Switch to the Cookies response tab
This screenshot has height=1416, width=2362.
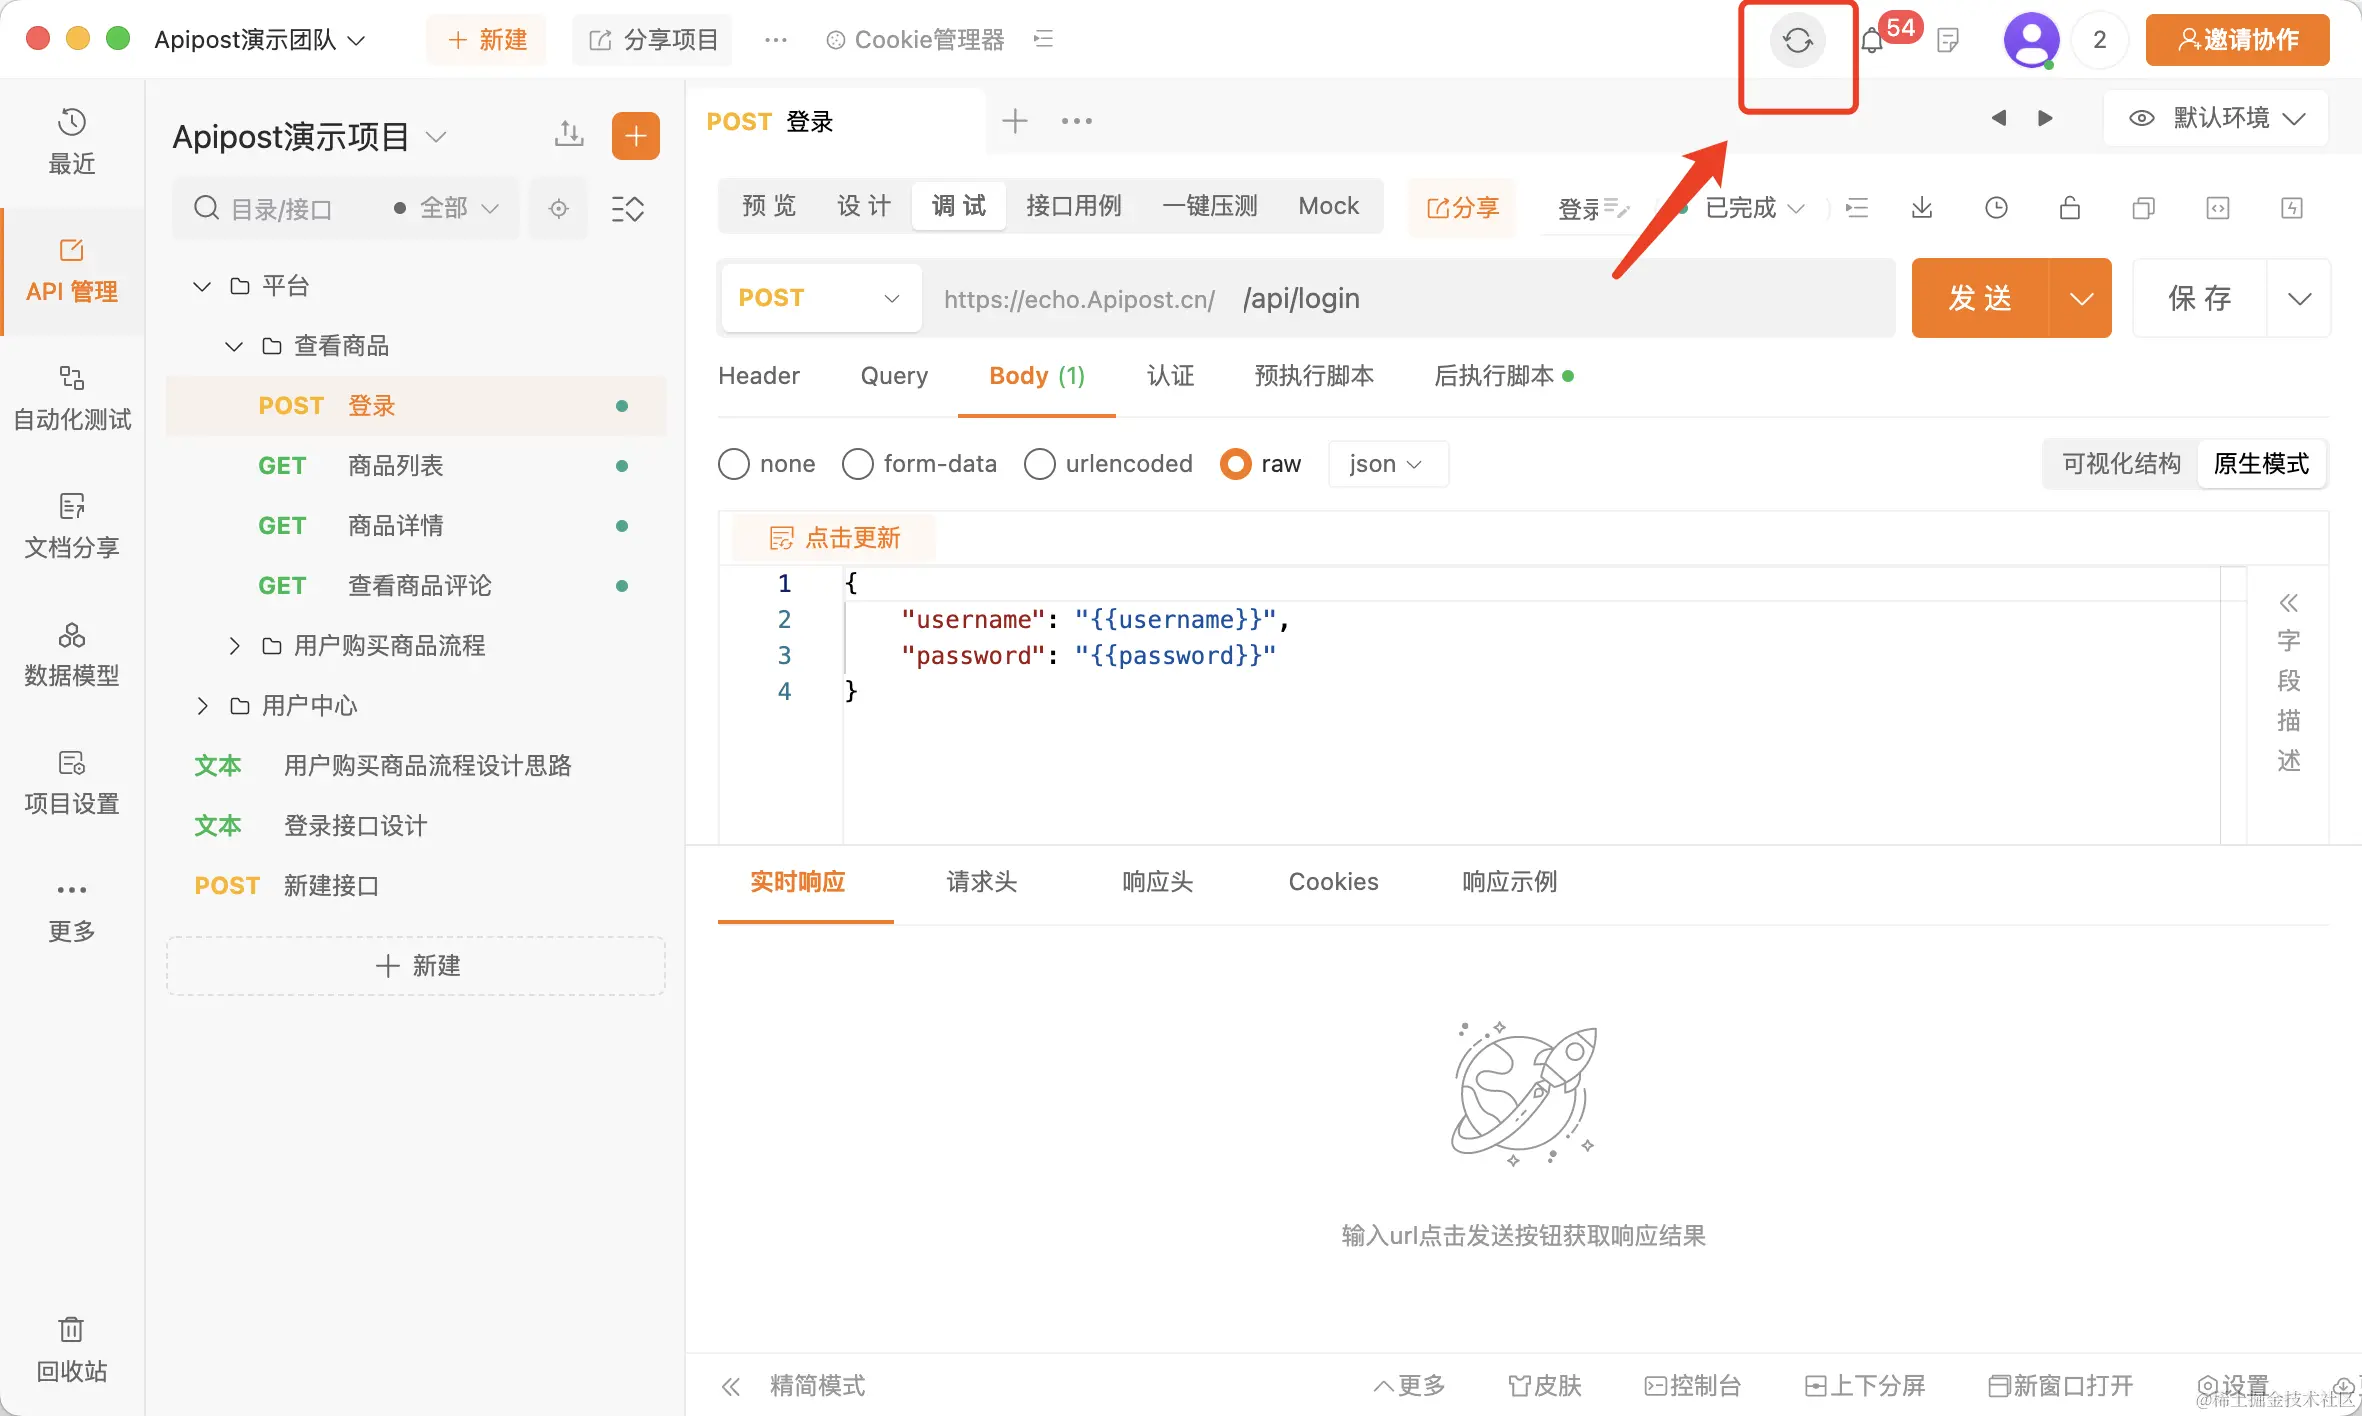[x=1332, y=882]
